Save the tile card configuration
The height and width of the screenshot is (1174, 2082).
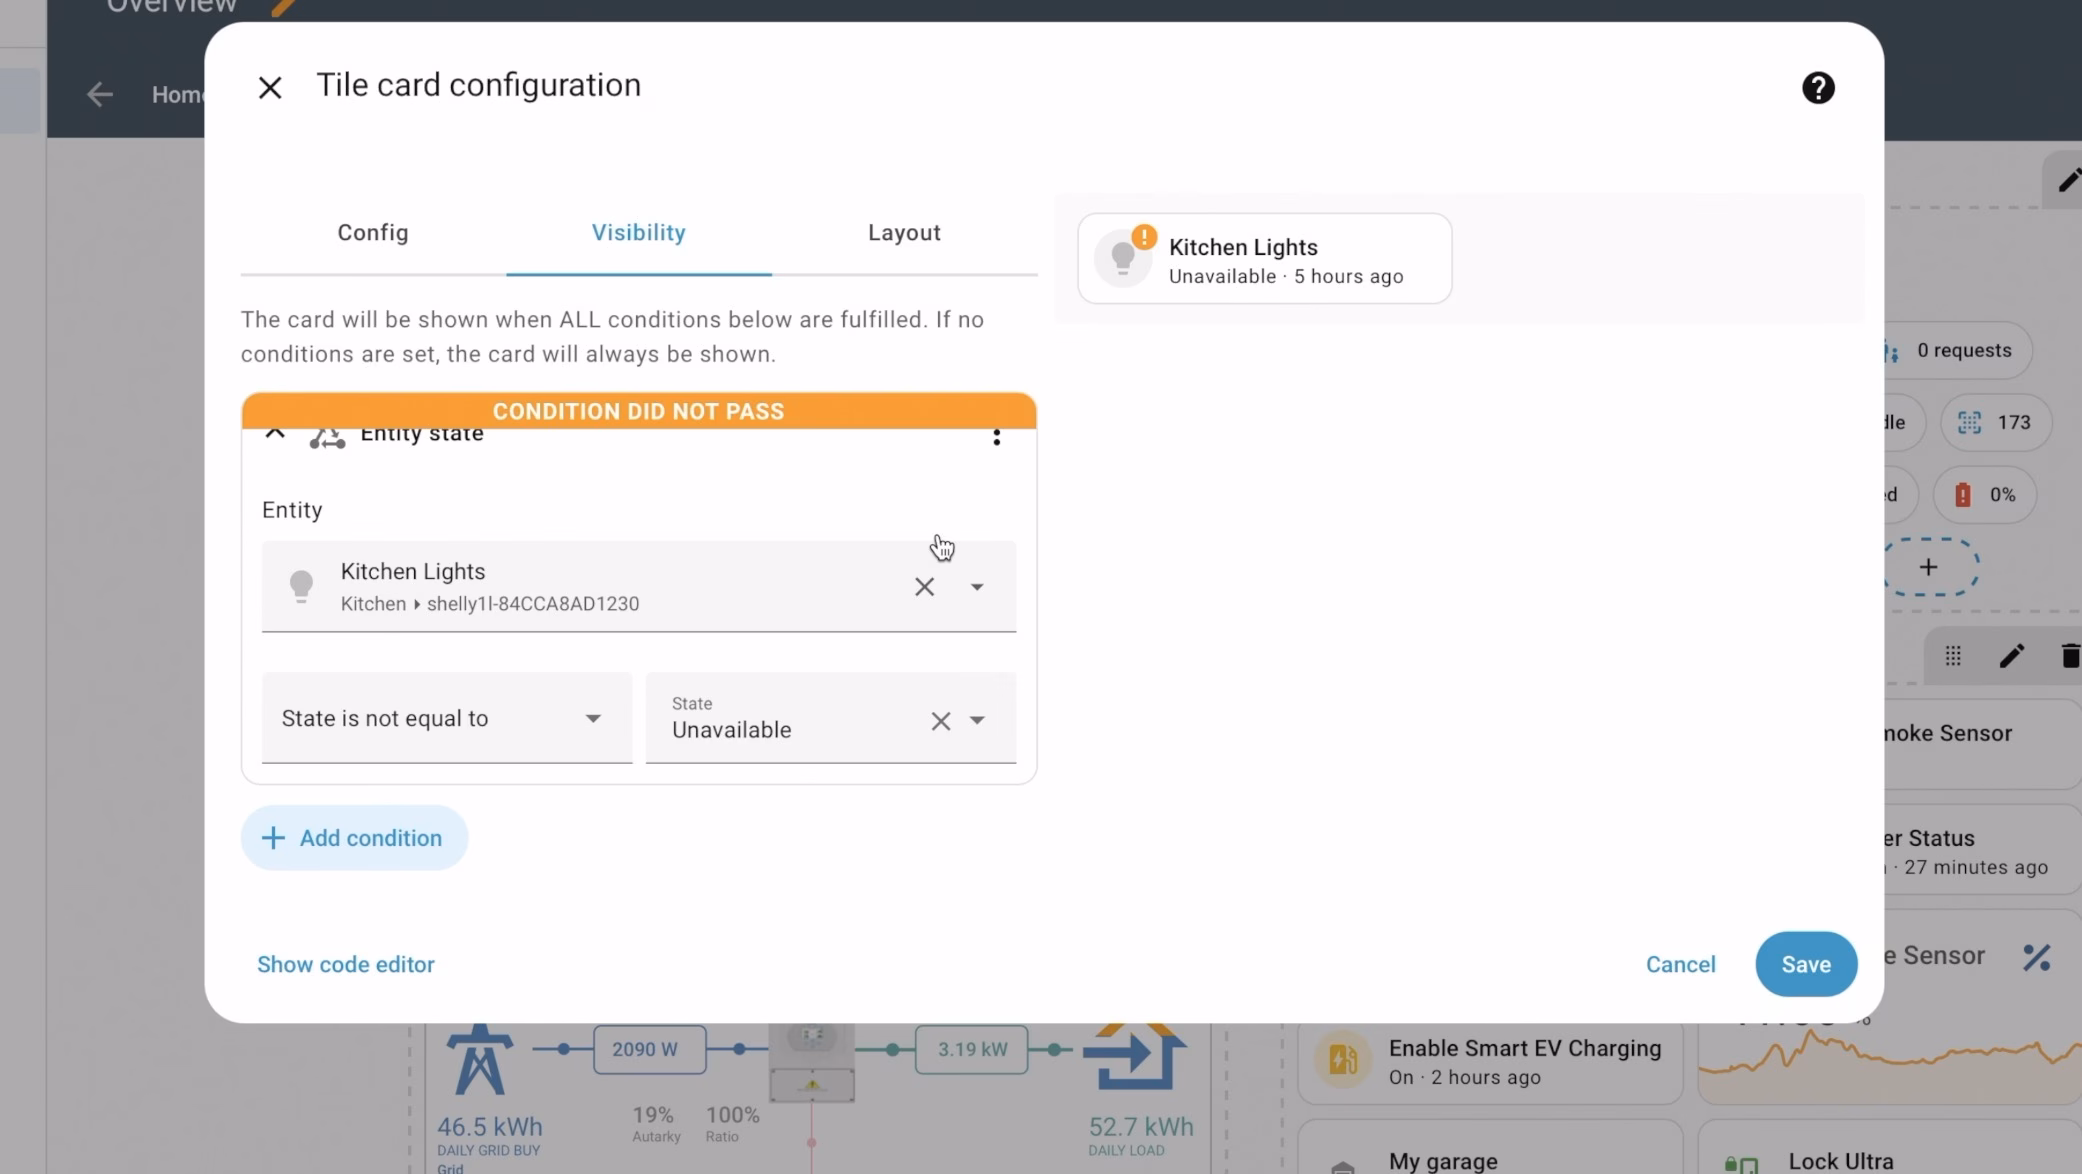pyautogui.click(x=1805, y=964)
